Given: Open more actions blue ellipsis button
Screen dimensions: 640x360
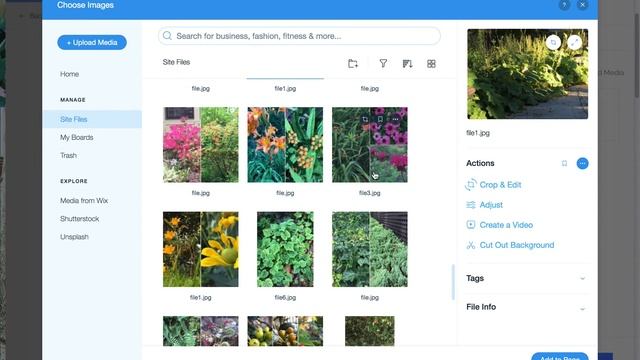Looking at the screenshot, I should point(582,163).
